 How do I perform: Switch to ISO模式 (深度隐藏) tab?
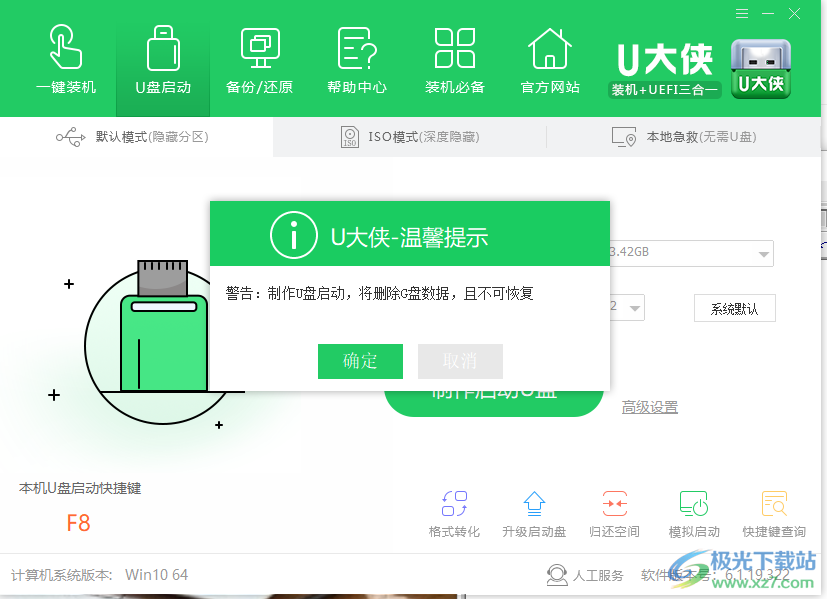pyautogui.click(x=410, y=137)
